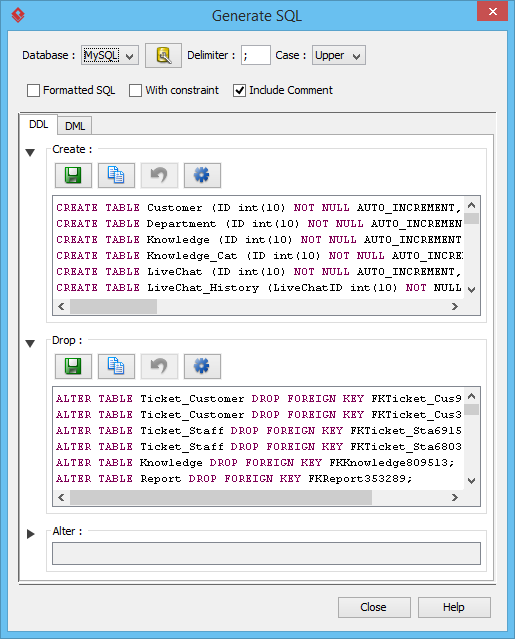
Task: Revert changes in the Drop section
Action: tap(159, 366)
